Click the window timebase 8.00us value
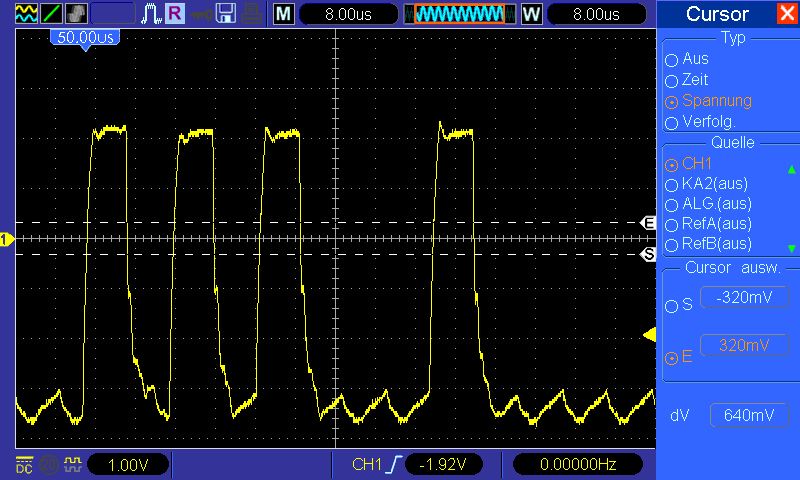The image size is (800, 480). click(596, 14)
